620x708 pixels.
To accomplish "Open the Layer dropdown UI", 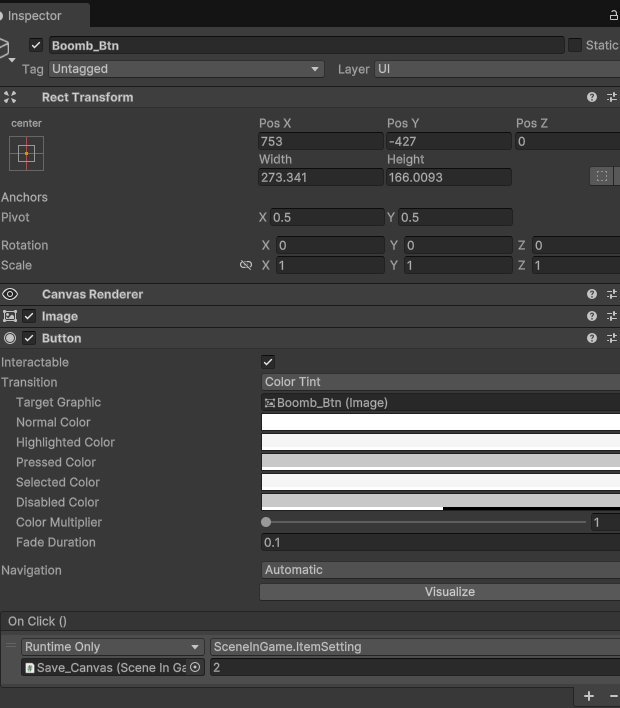I will (x=497, y=69).
